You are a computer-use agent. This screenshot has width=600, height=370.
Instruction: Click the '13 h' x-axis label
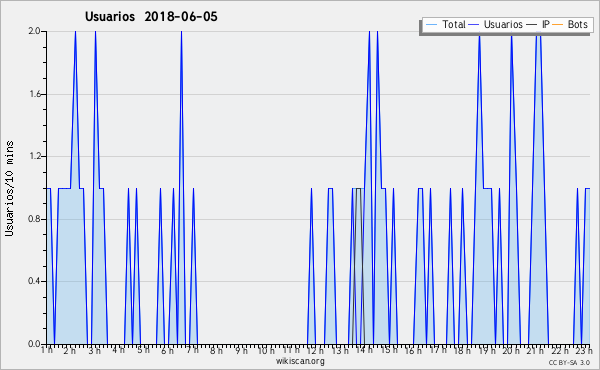pos(340,350)
